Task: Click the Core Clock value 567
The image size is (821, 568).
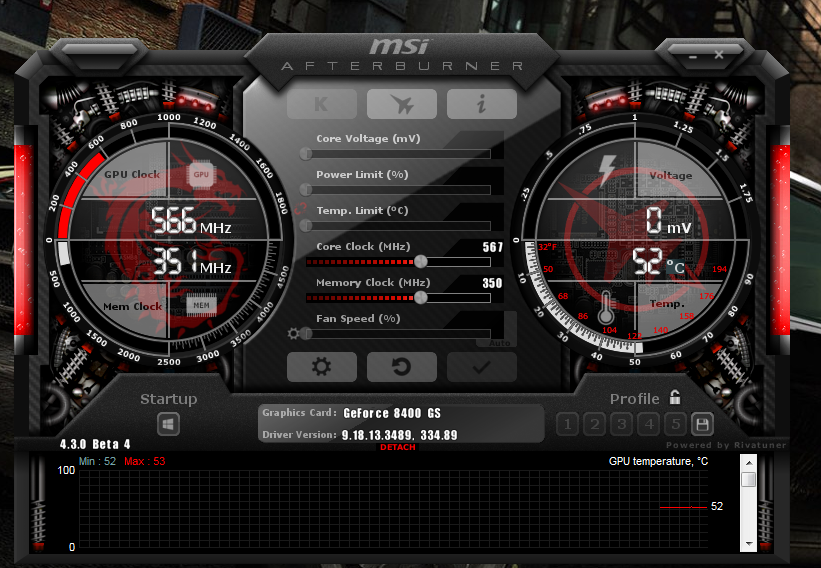Action: point(493,247)
